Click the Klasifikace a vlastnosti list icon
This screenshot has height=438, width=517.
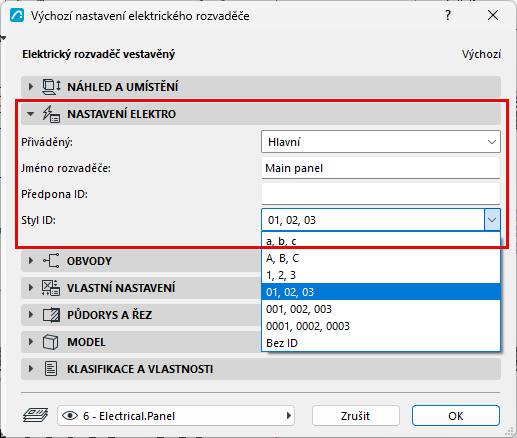click(51, 369)
